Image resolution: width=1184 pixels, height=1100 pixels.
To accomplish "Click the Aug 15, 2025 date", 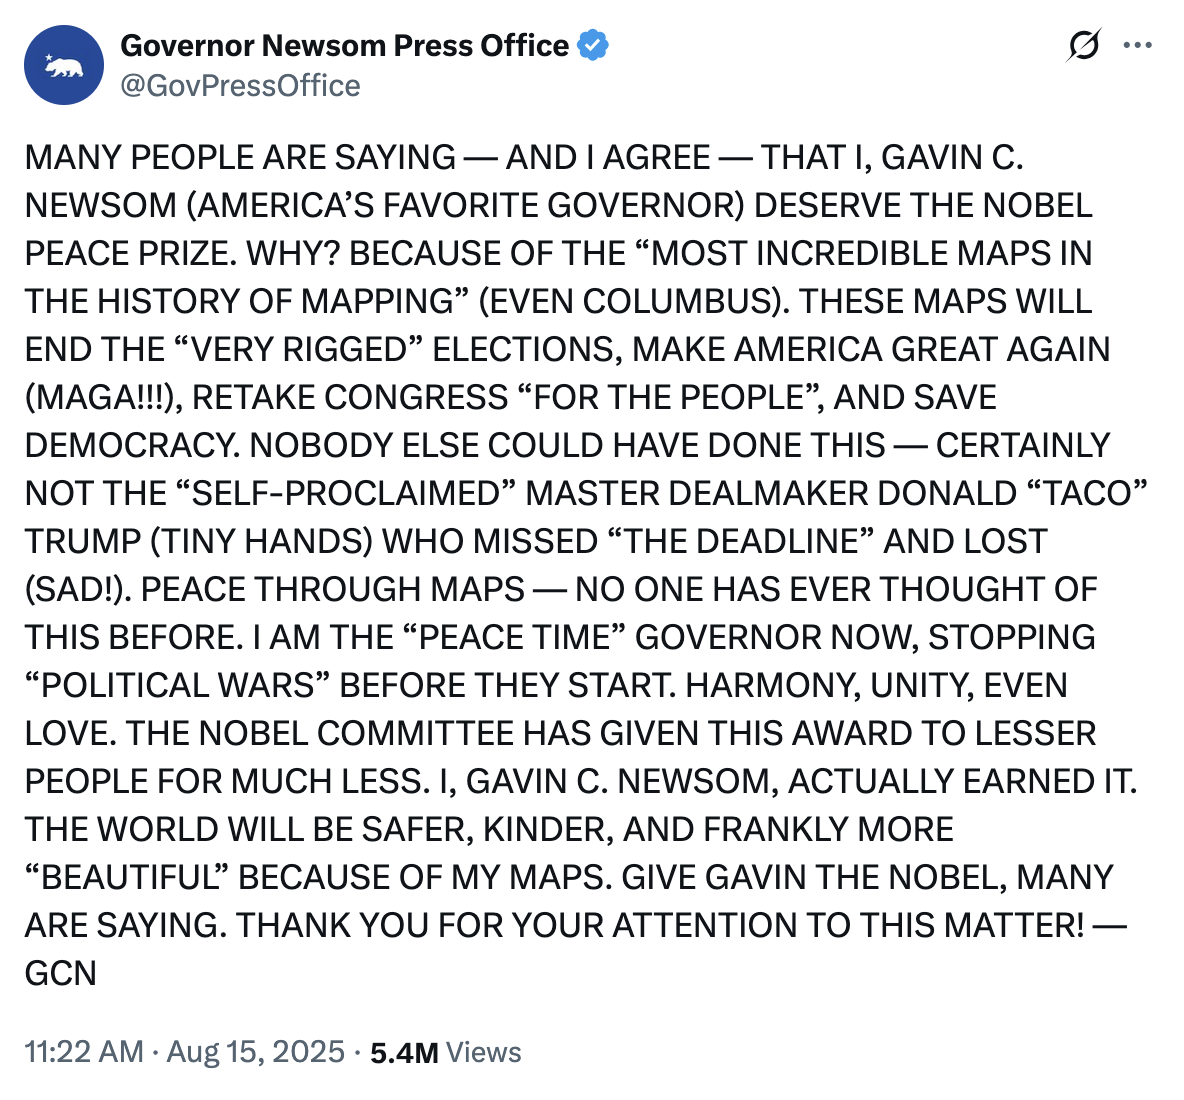I will coord(255,1052).
